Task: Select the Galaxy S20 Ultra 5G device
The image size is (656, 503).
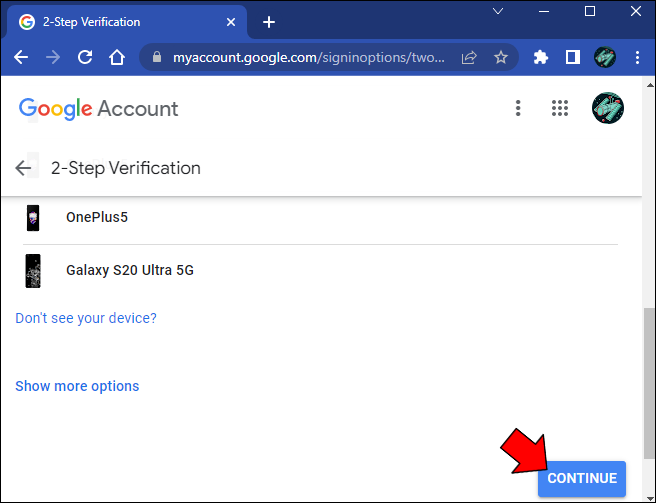Action: (x=129, y=270)
